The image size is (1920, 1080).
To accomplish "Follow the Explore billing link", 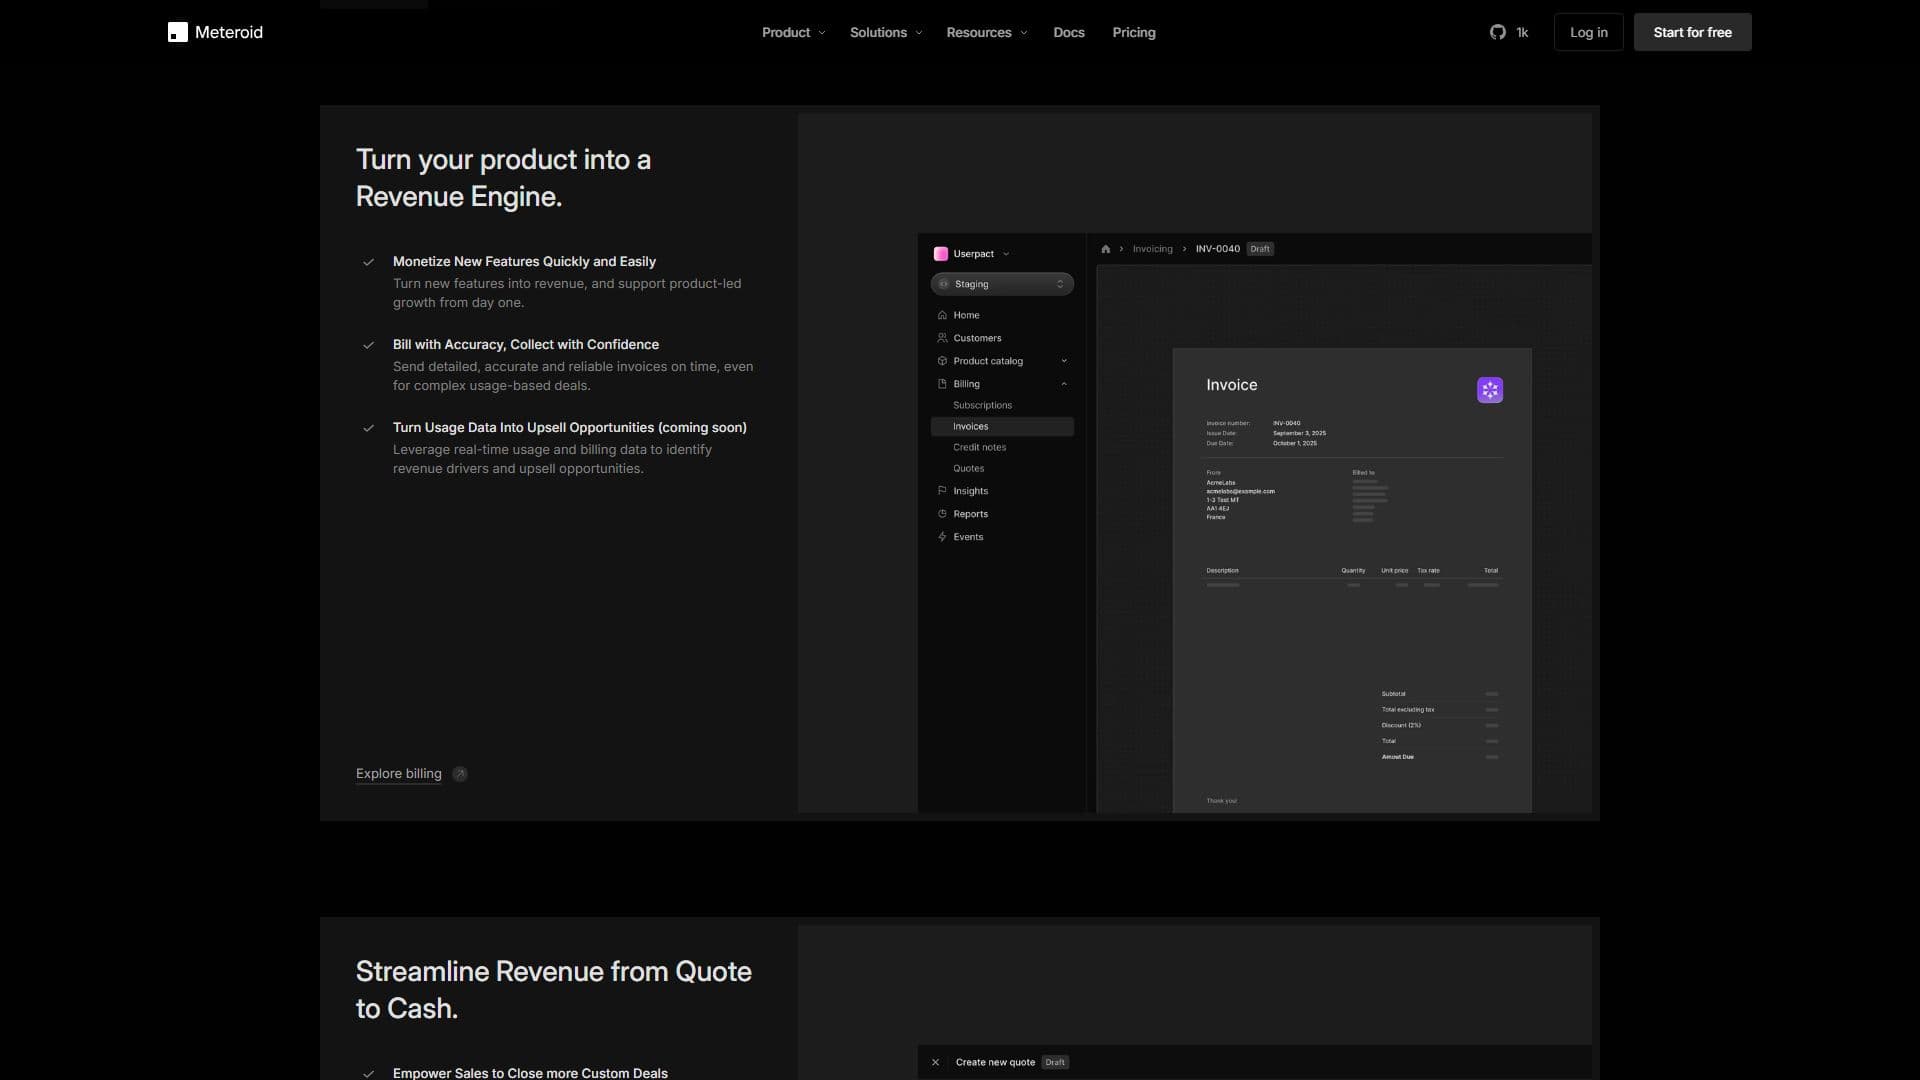I will 398,774.
